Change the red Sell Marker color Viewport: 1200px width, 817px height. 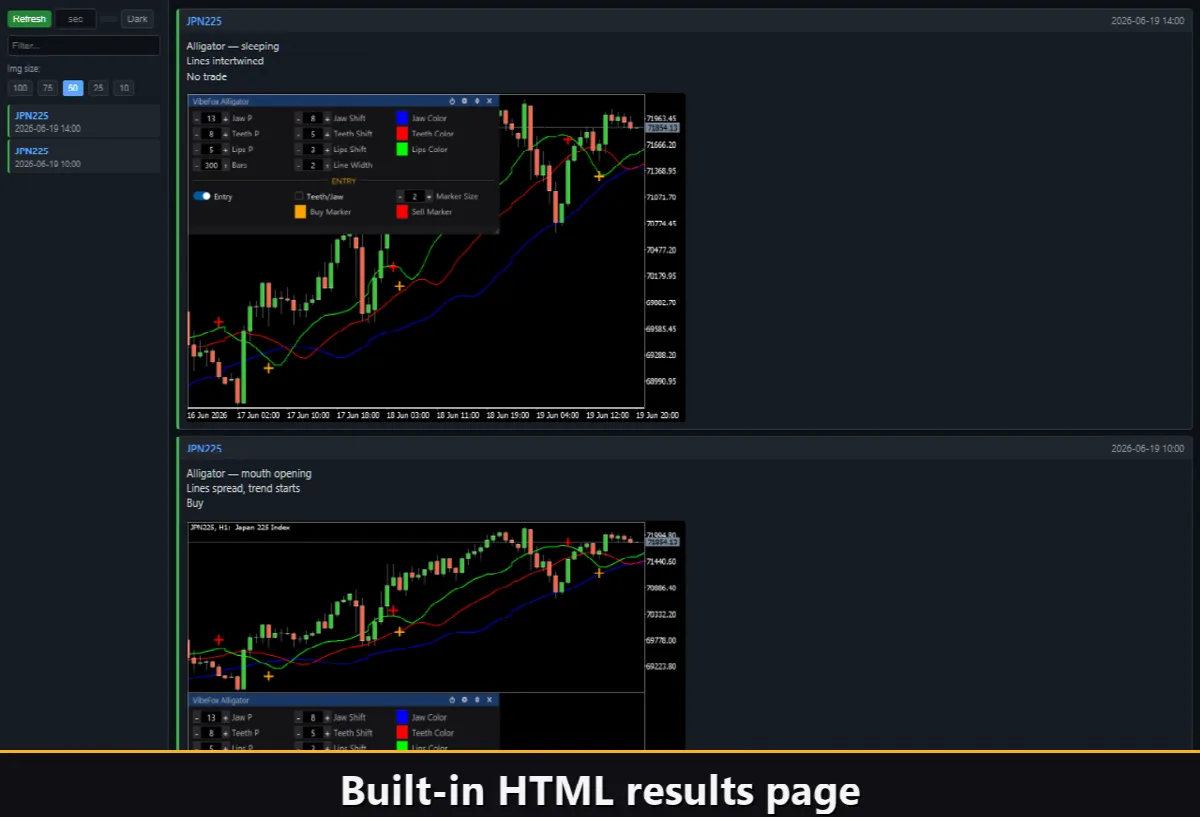pos(402,212)
